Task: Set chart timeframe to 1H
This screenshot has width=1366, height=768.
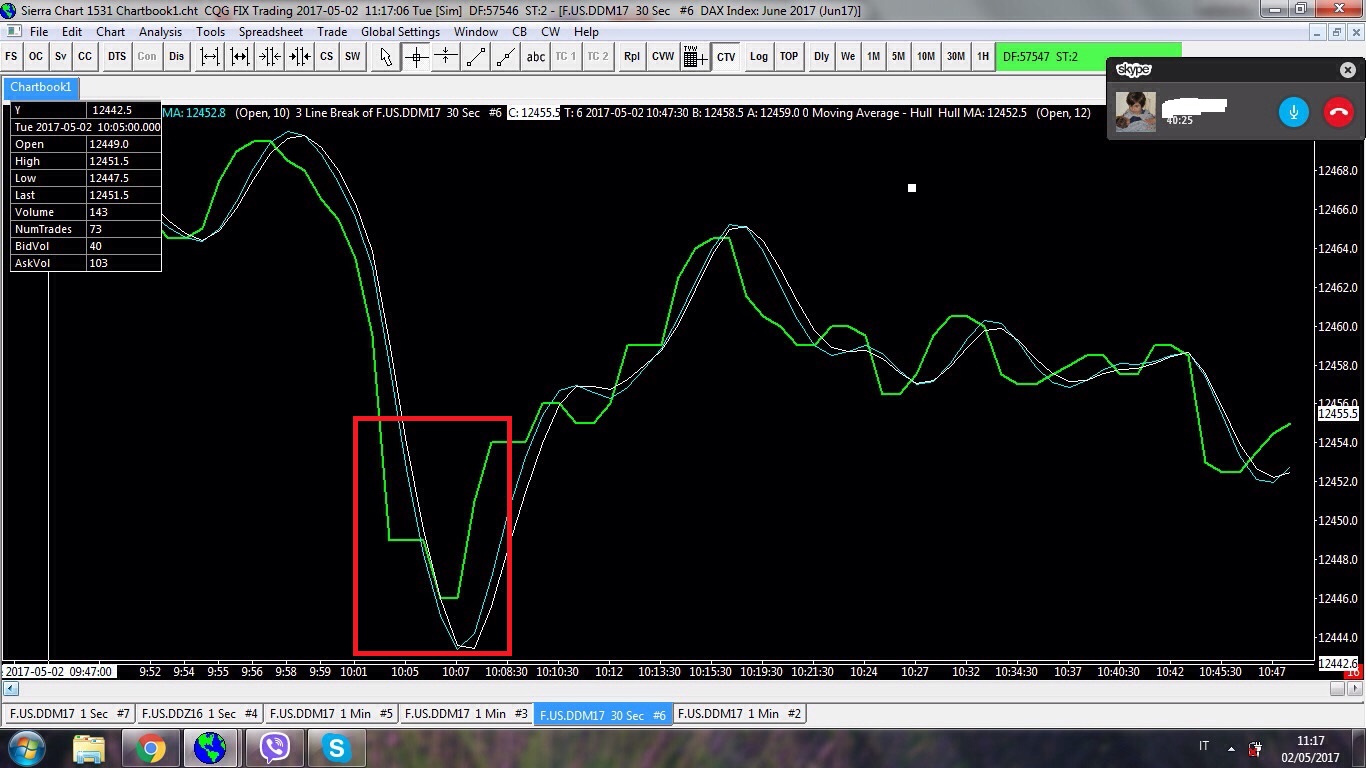Action: coord(983,56)
